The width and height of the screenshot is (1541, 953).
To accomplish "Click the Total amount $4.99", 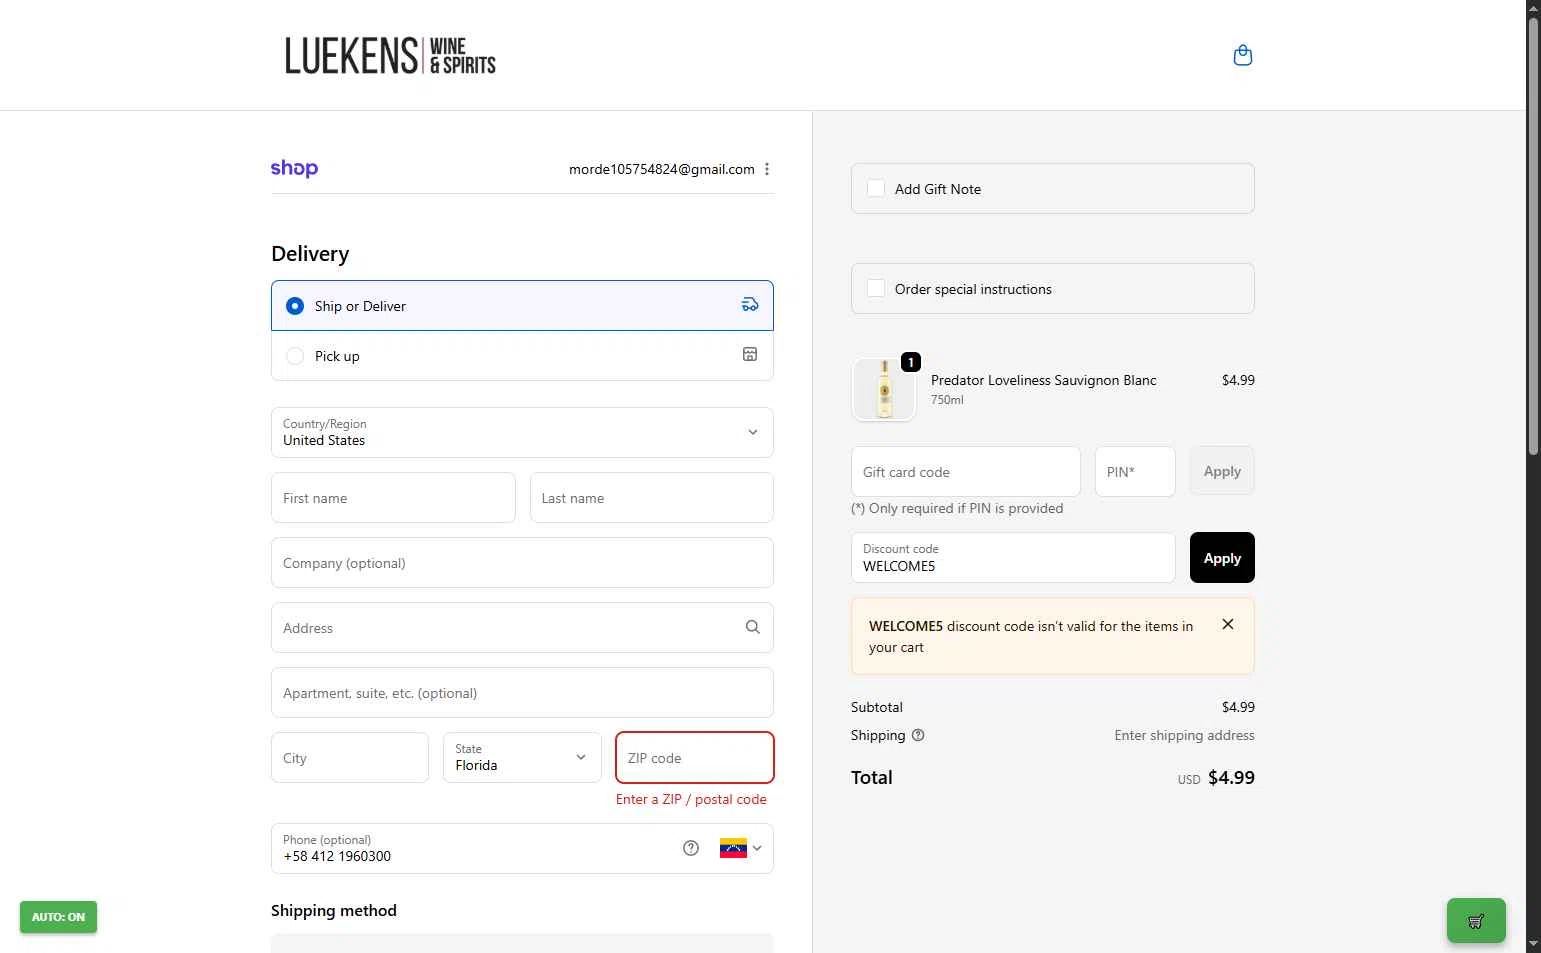I will pyautogui.click(x=1231, y=777).
